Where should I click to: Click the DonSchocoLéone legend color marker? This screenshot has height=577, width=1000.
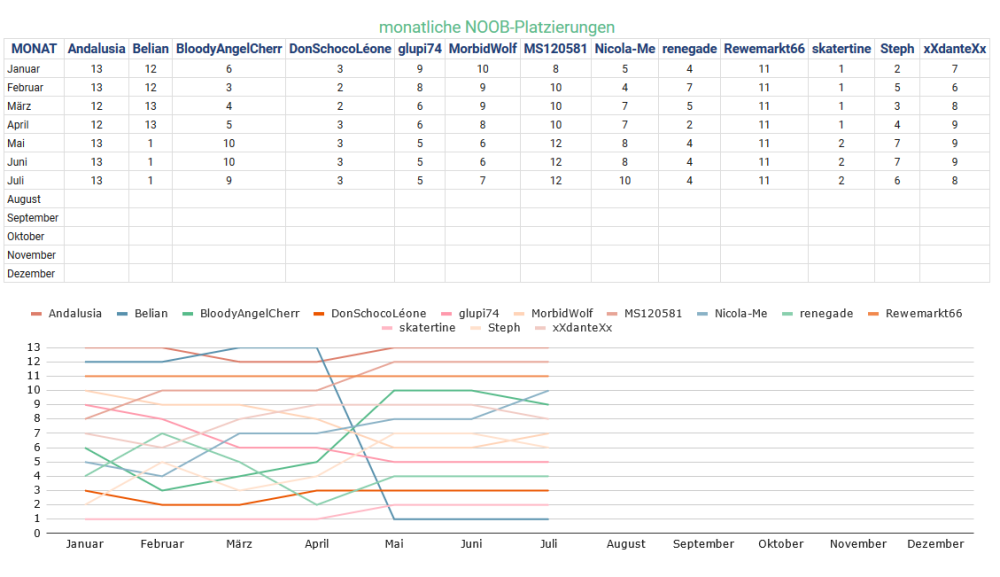(317, 313)
